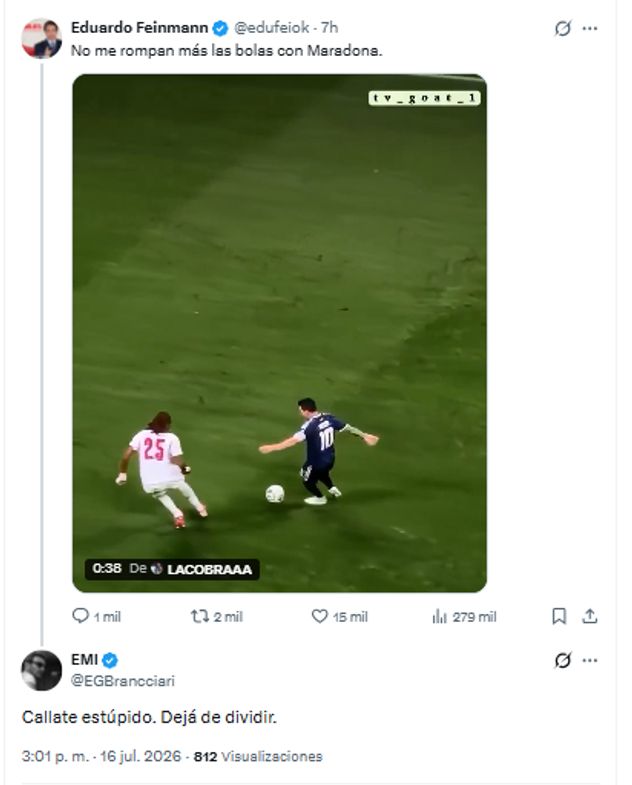This screenshot has width=632, height=785.
Task: Click the EMI display name
Action: tap(84, 660)
